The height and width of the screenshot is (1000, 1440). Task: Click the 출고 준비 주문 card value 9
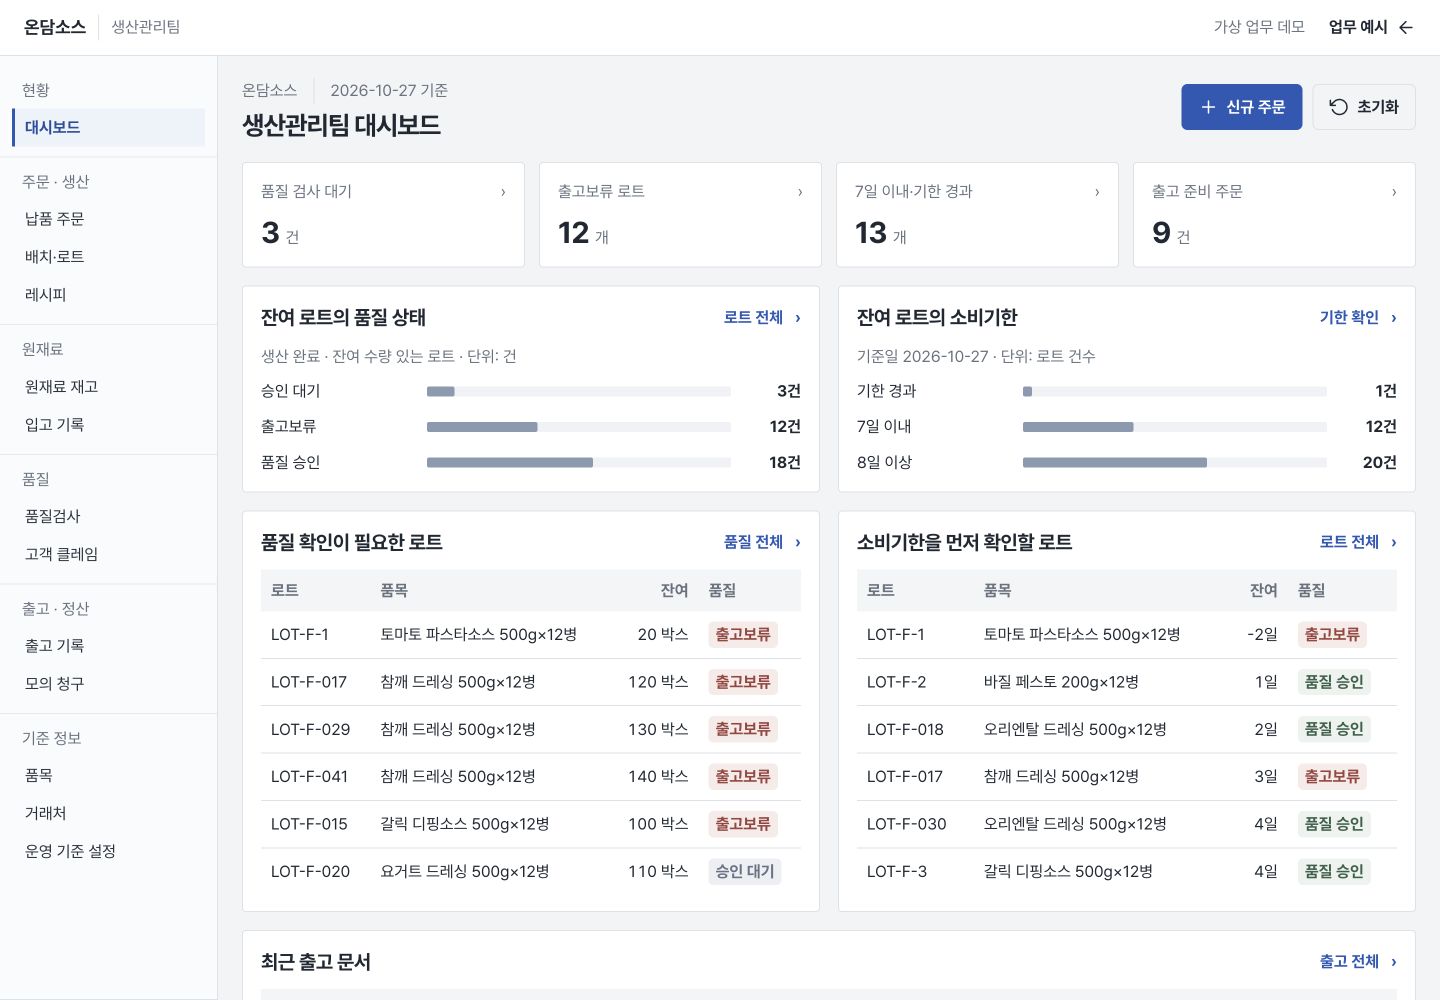[x=1161, y=233]
